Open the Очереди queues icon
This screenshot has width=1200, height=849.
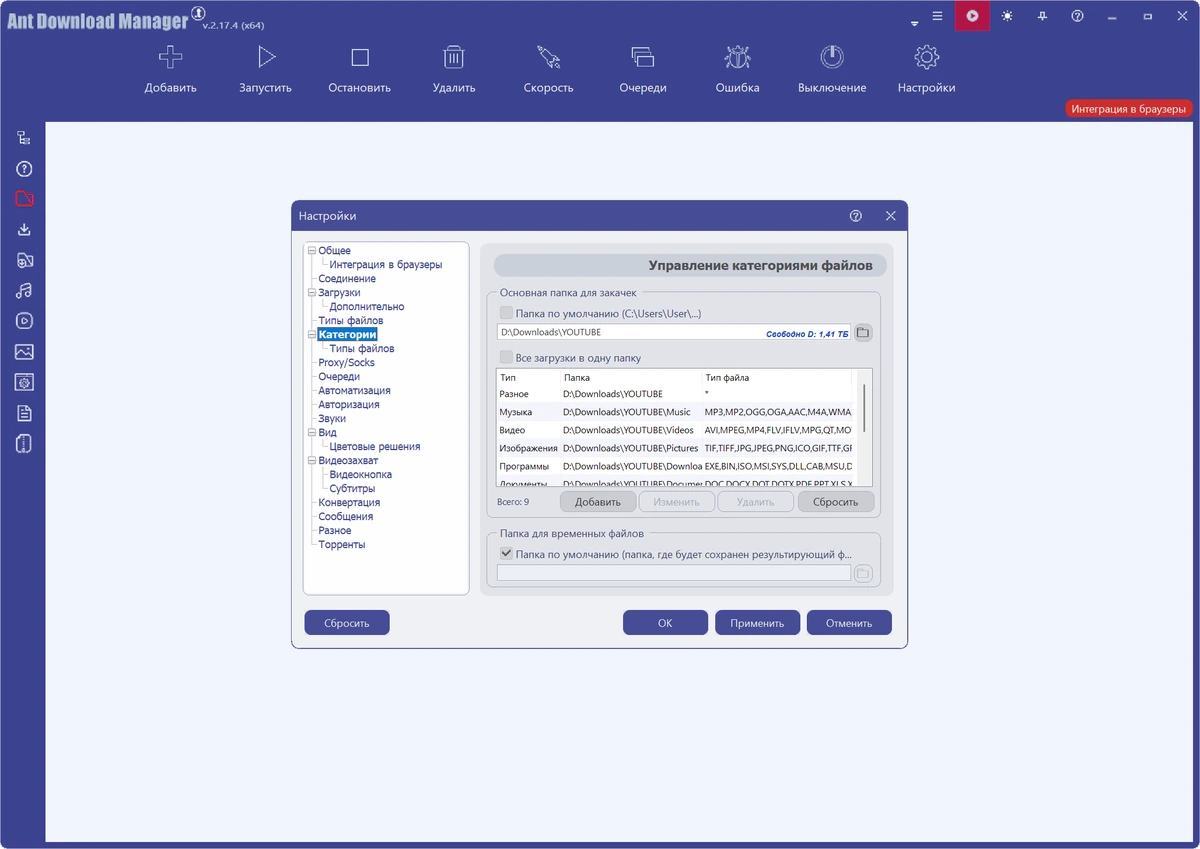coord(643,57)
